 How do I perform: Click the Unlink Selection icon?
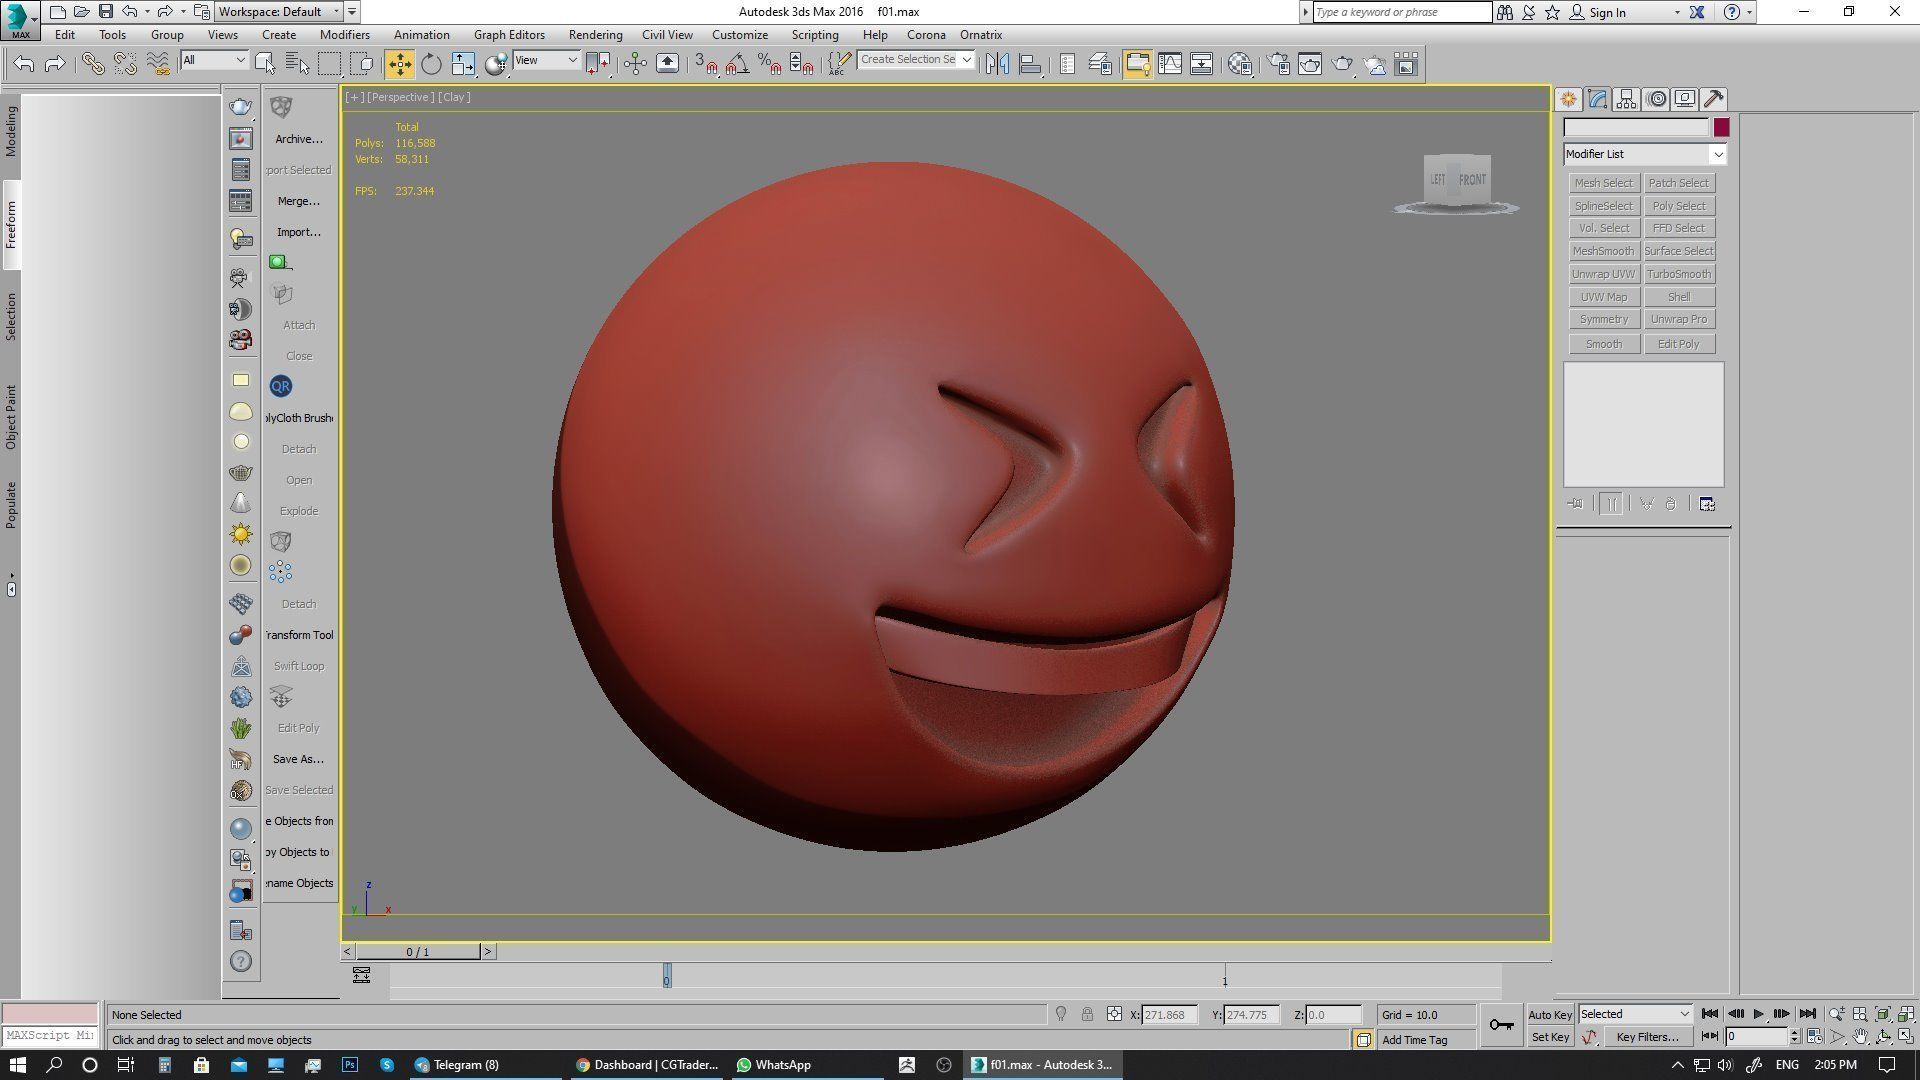click(125, 64)
